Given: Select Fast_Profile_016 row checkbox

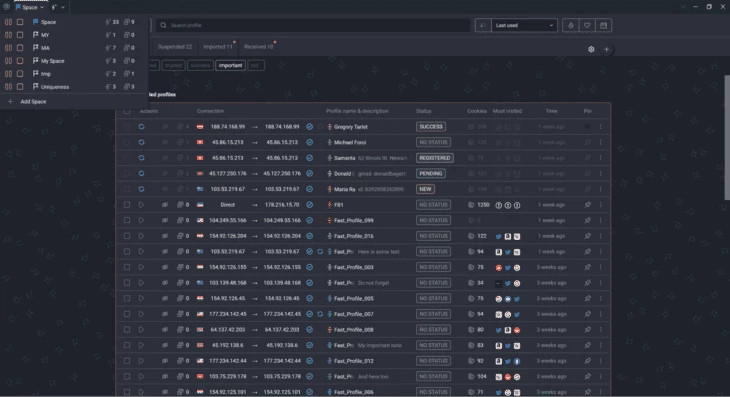Looking at the screenshot, I should pyautogui.click(x=127, y=236).
